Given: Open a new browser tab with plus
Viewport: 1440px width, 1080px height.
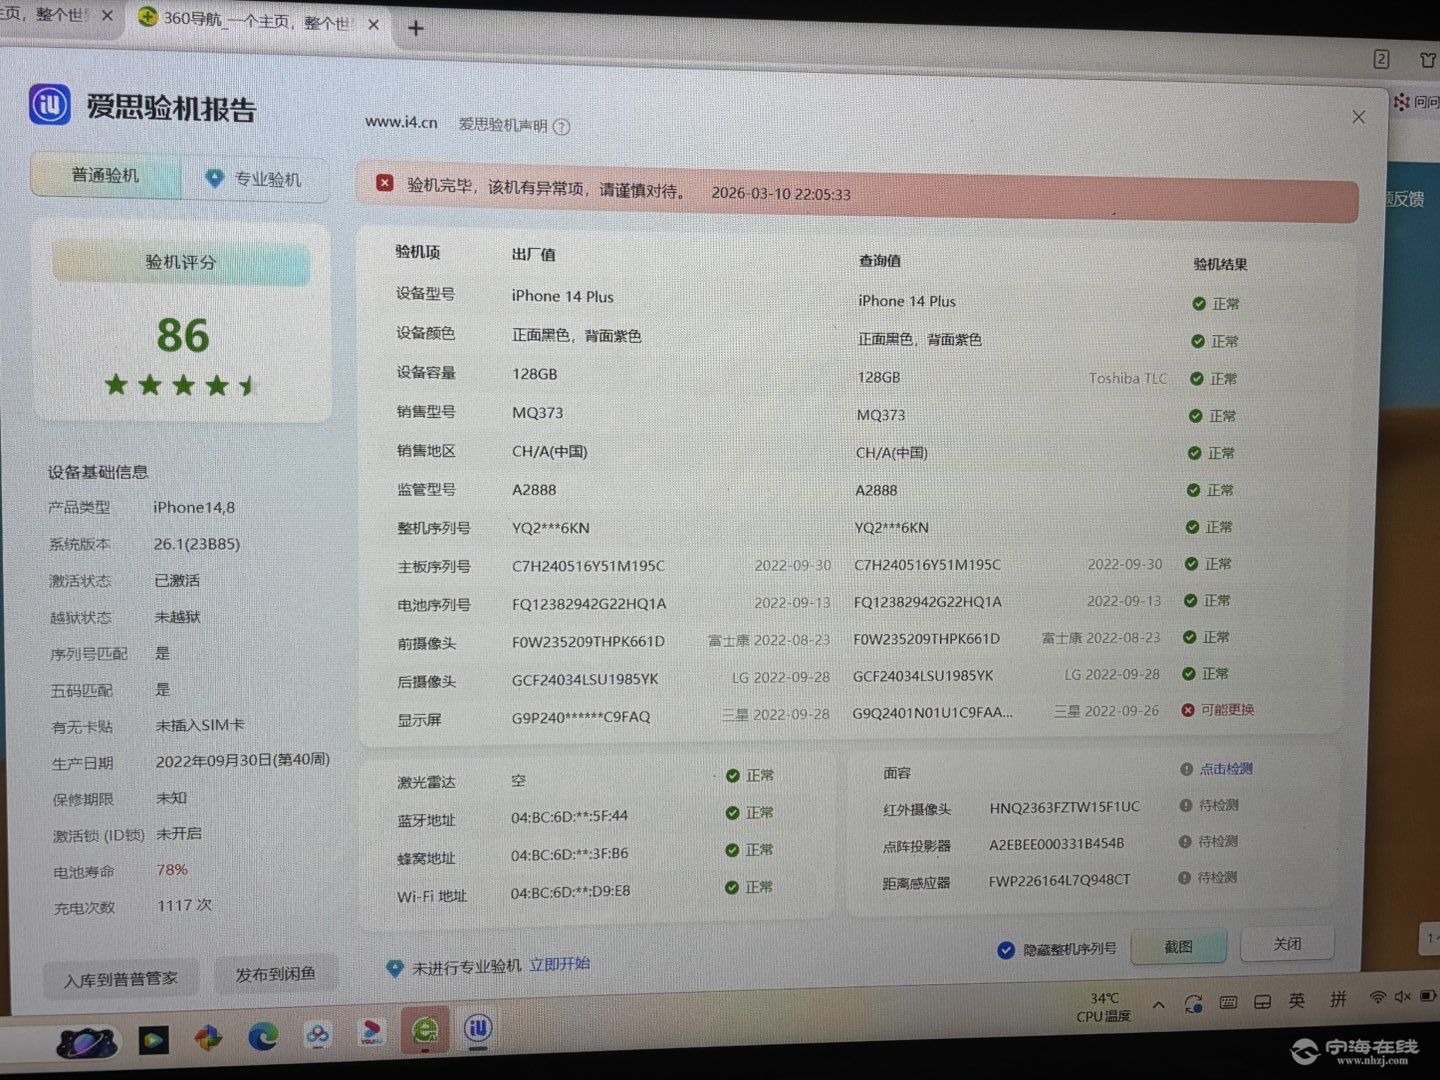Looking at the screenshot, I should coord(416,29).
